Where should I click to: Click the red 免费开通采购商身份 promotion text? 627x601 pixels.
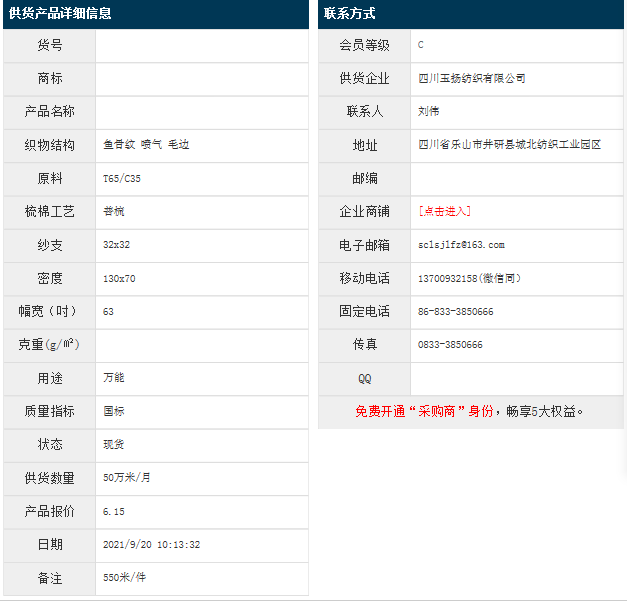click(424, 411)
